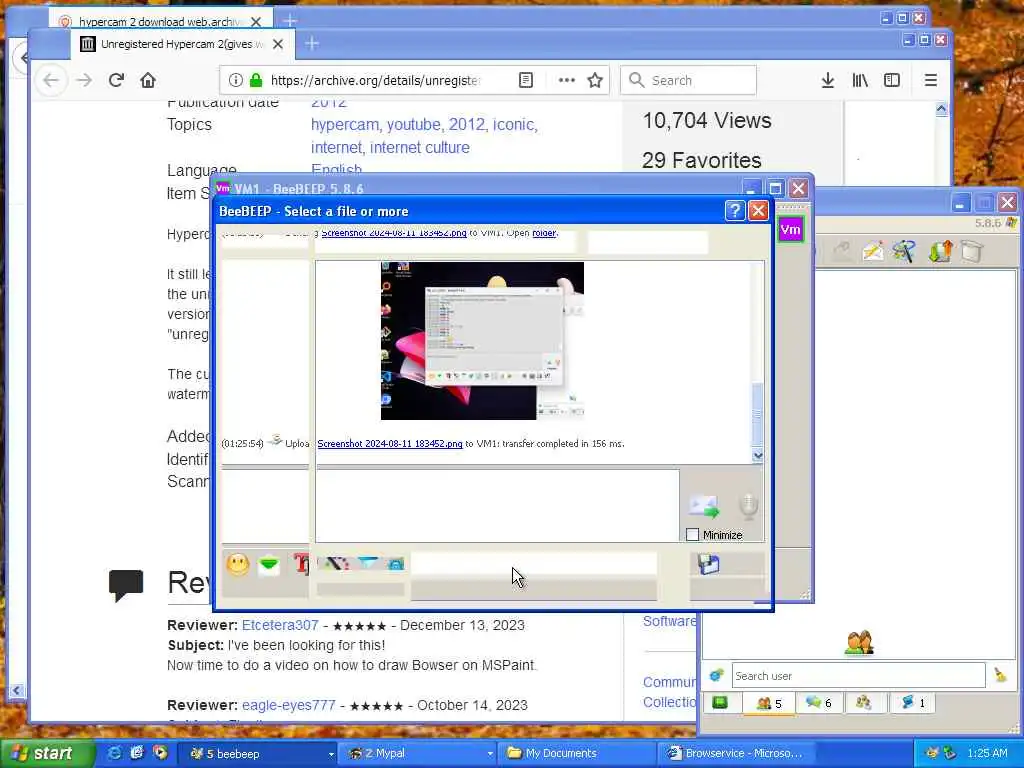This screenshot has height=768, width=1024.
Task: Select the chats tab showing 6
Action: (x=819, y=703)
